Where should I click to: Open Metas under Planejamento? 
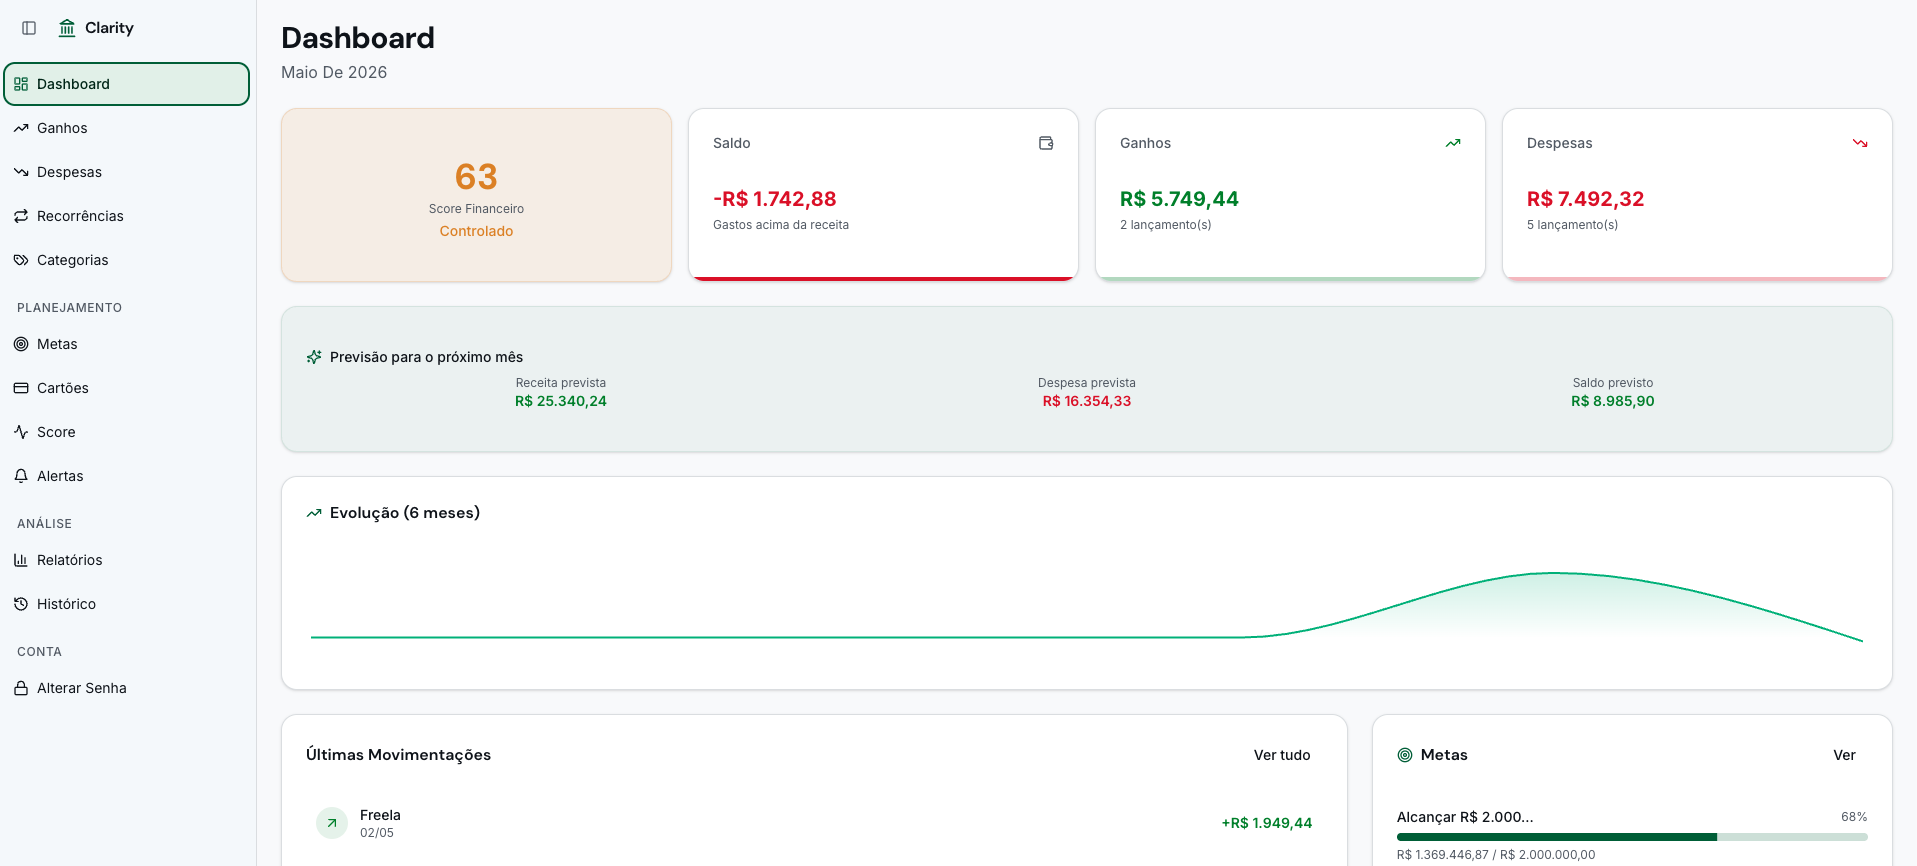pyautogui.click(x=127, y=344)
